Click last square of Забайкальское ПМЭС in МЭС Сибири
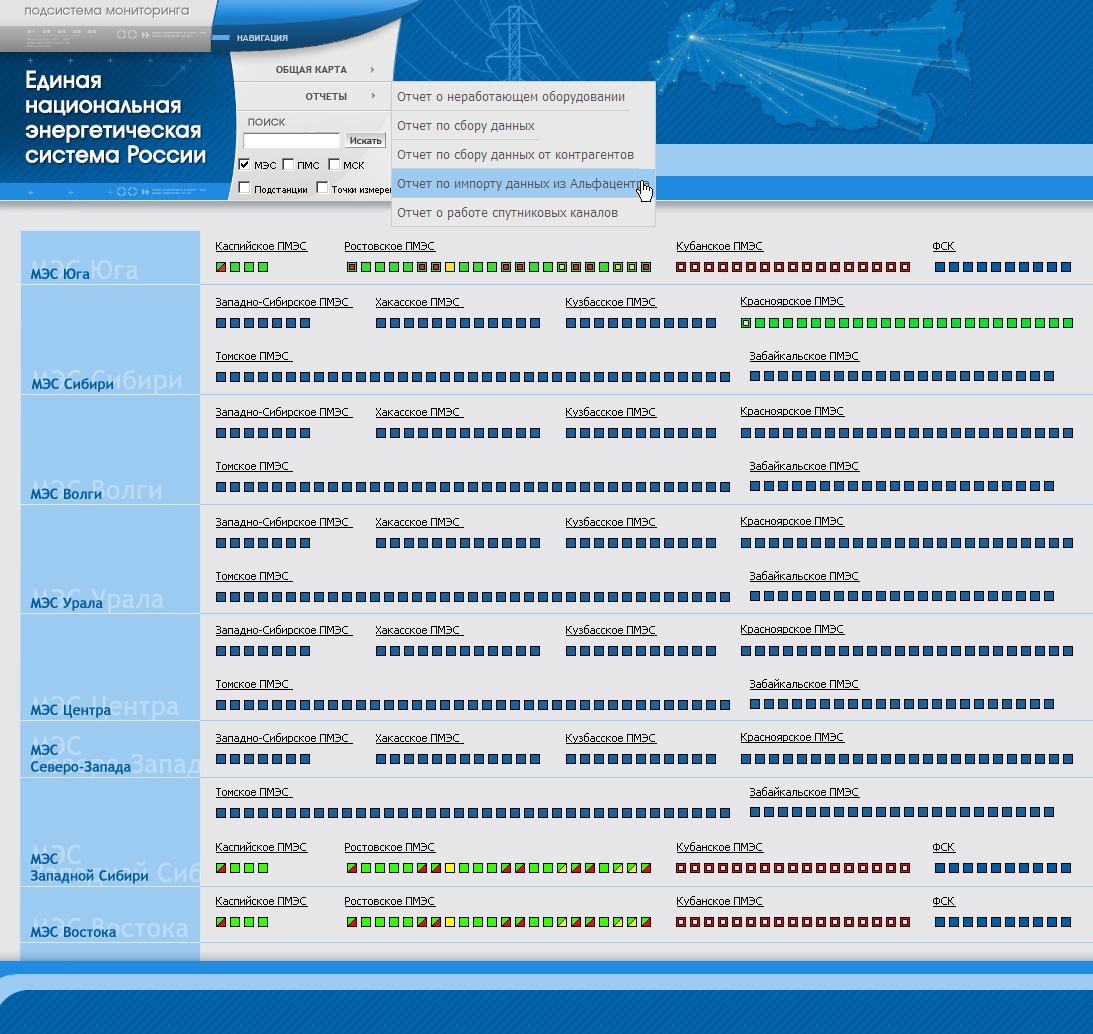The height and width of the screenshot is (1034, 1093). (1048, 377)
